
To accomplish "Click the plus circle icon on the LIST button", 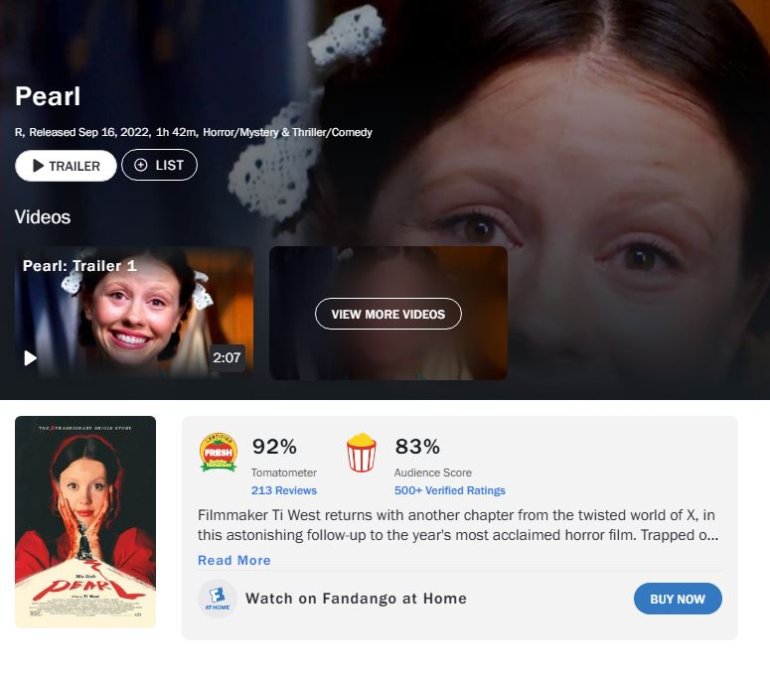I will 141,165.
